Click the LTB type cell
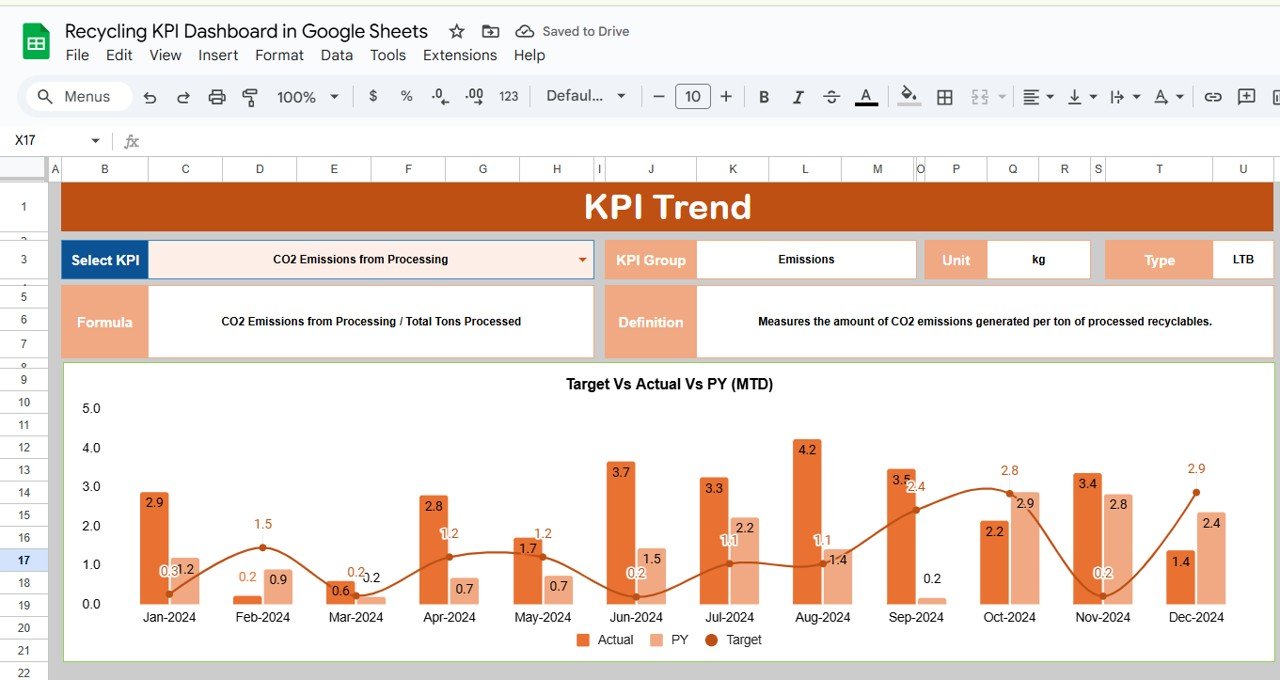1280x680 pixels. (1243, 259)
